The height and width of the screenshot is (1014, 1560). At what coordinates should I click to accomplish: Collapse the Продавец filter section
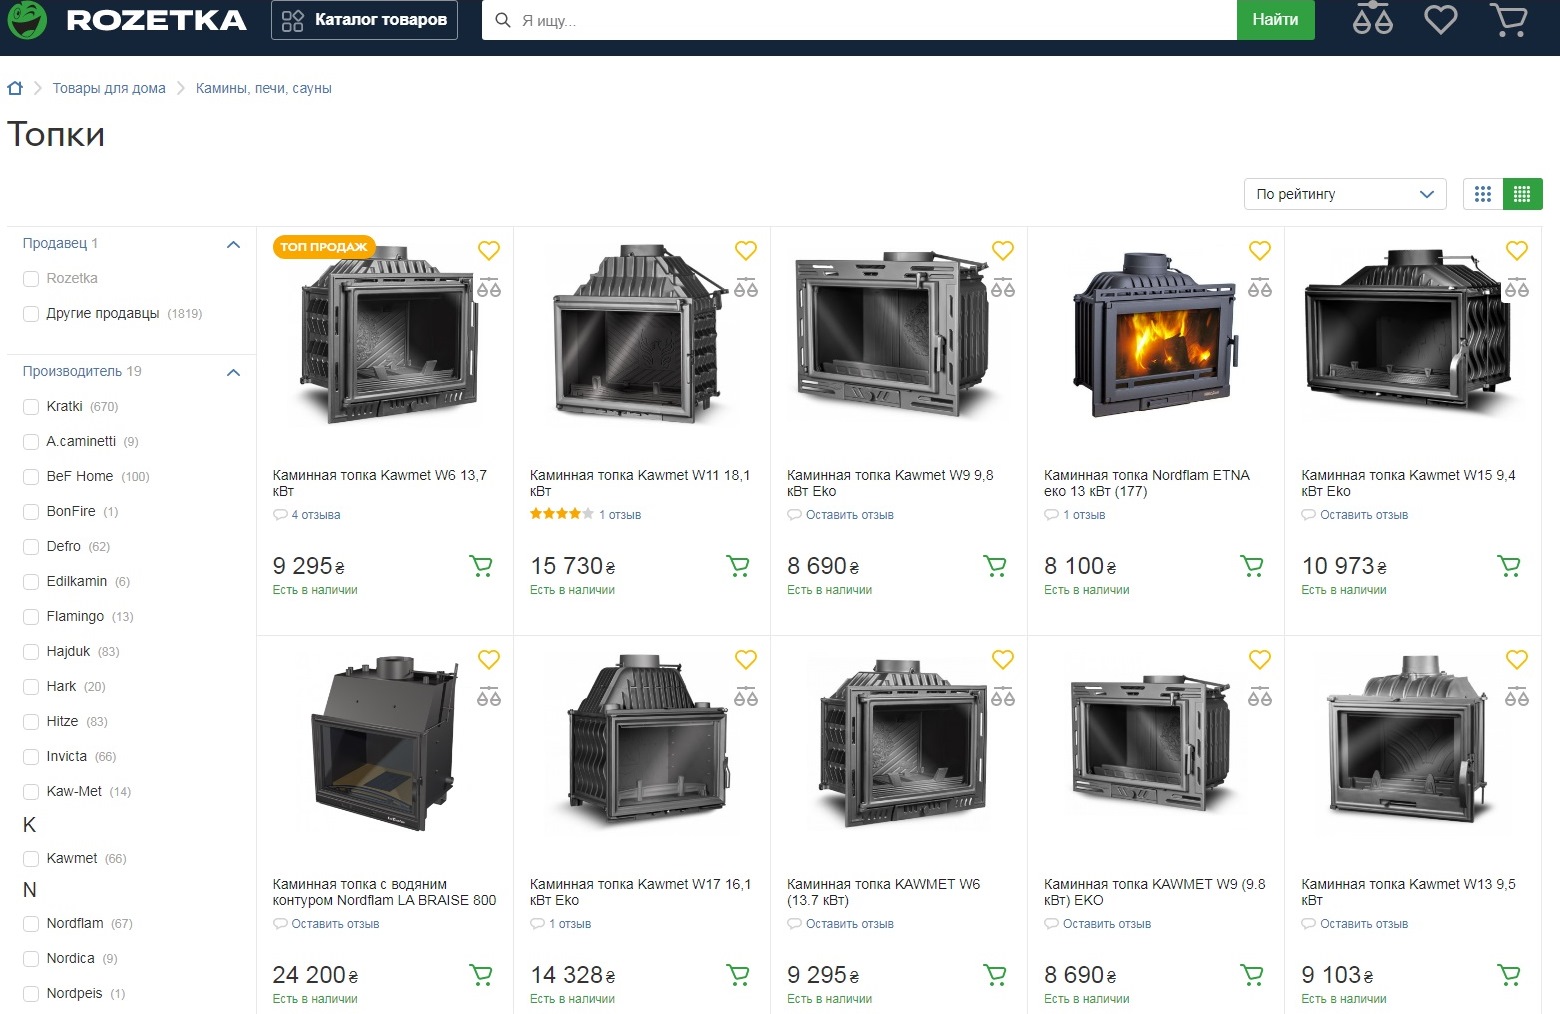click(233, 244)
